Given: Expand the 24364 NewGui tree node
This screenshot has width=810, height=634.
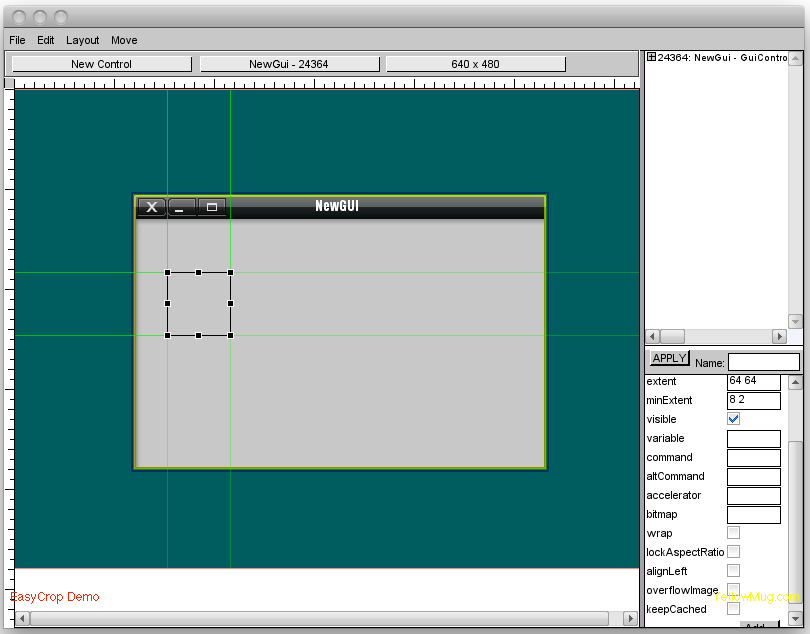Looking at the screenshot, I should (x=652, y=57).
